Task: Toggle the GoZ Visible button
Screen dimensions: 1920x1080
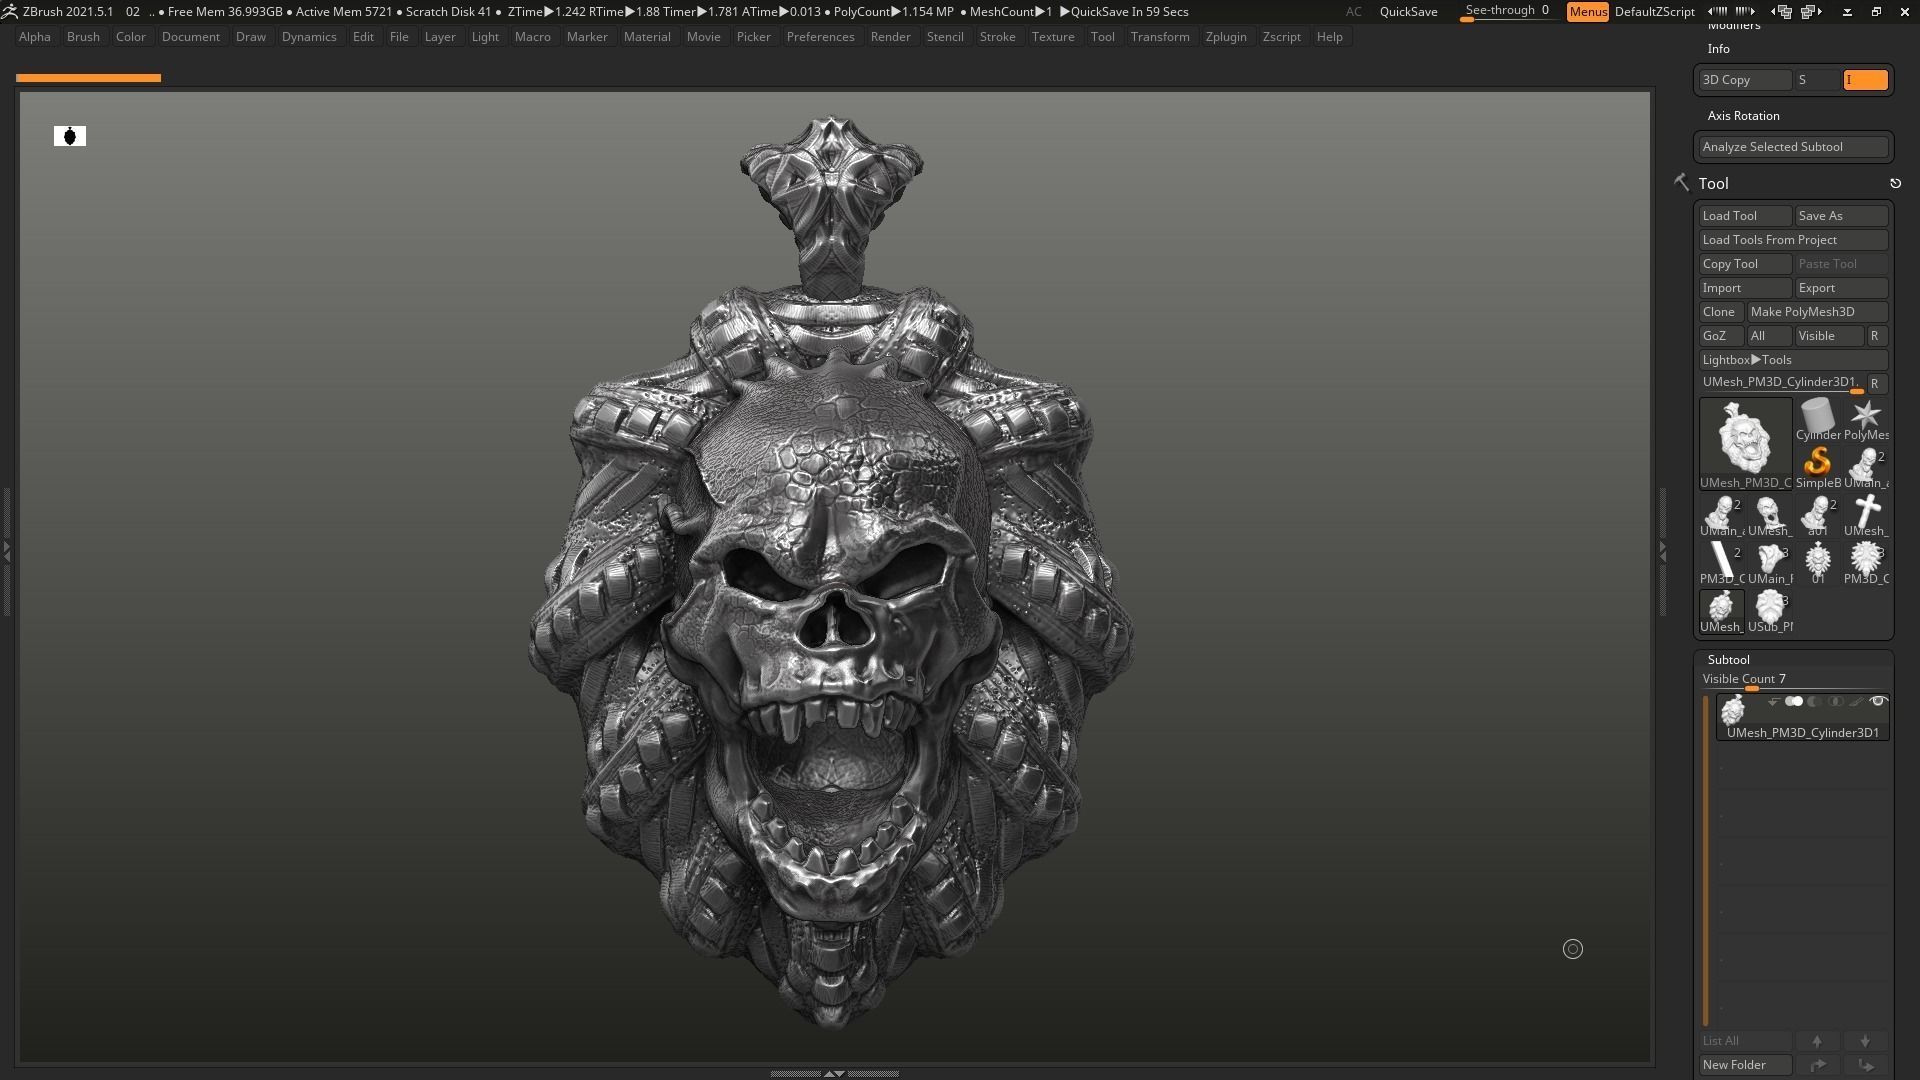Action: (x=1829, y=336)
